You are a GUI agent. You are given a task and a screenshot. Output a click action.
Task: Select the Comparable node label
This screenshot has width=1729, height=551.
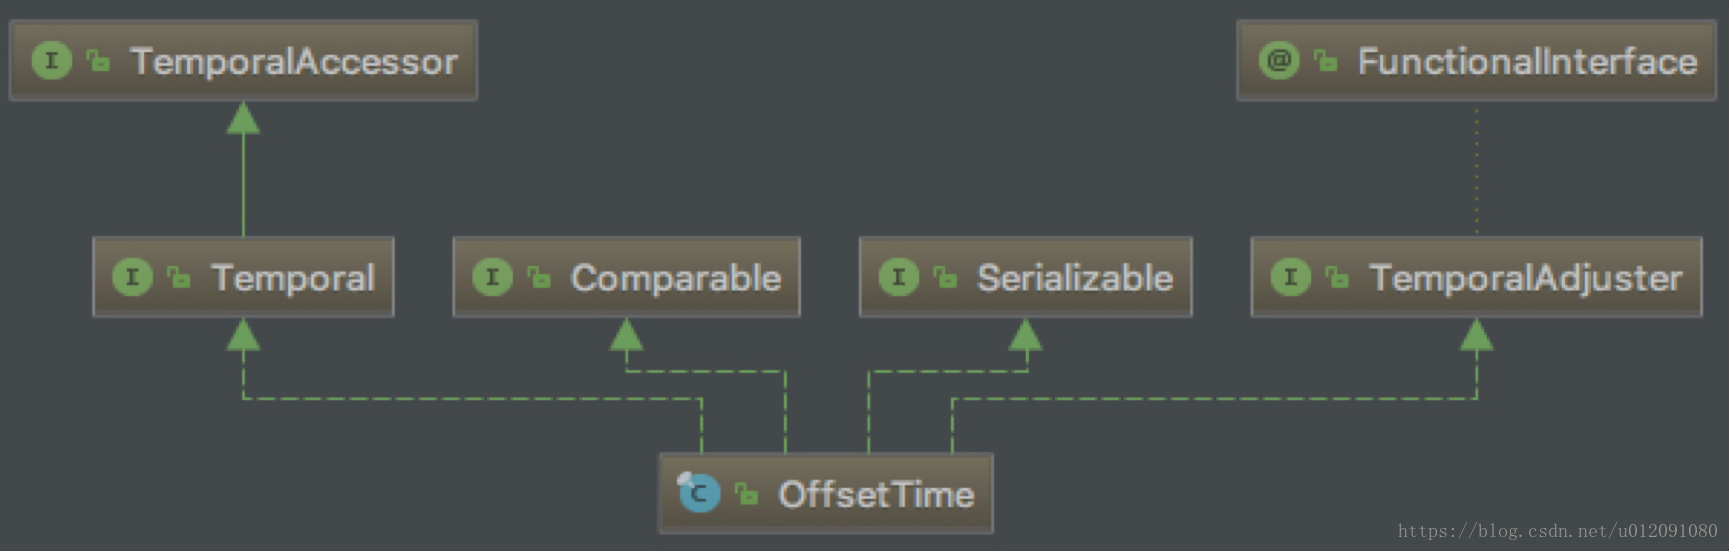[x=675, y=278]
